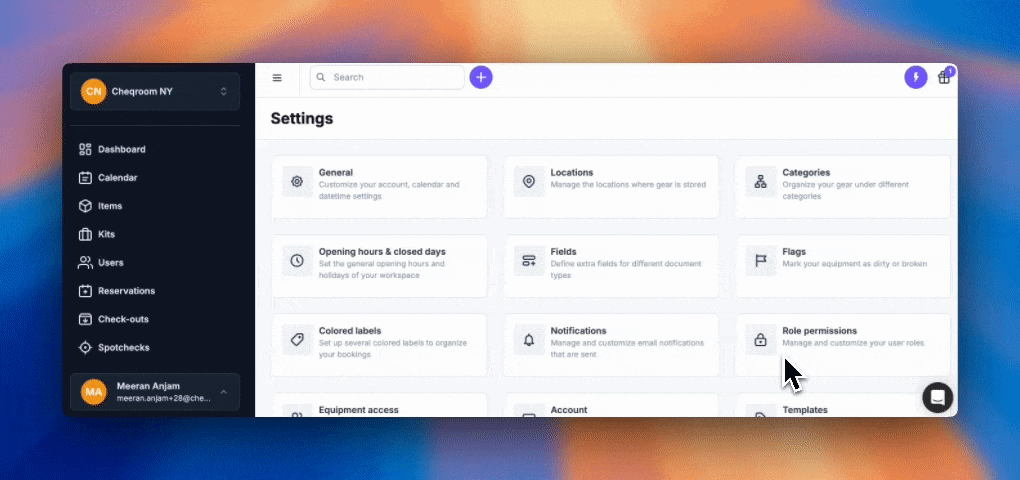Click the Categories hierarchy icon
Viewport: 1020px width, 480px height.
[760, 182]
